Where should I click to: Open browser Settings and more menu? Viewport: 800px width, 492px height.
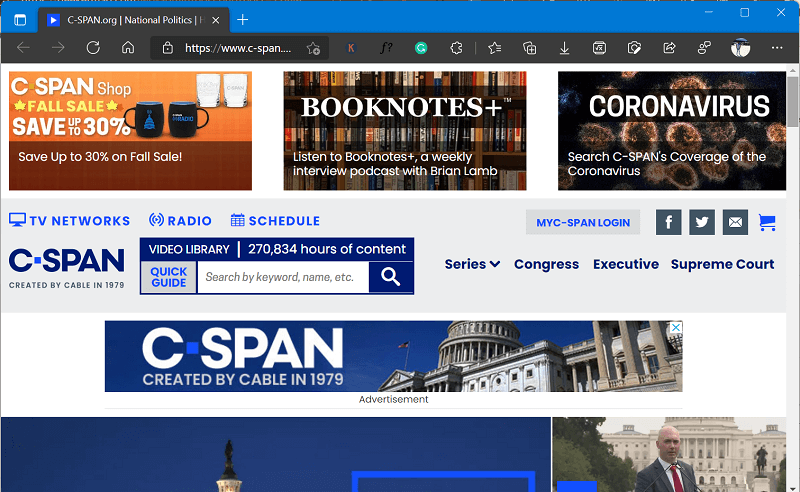pos(777,48)
